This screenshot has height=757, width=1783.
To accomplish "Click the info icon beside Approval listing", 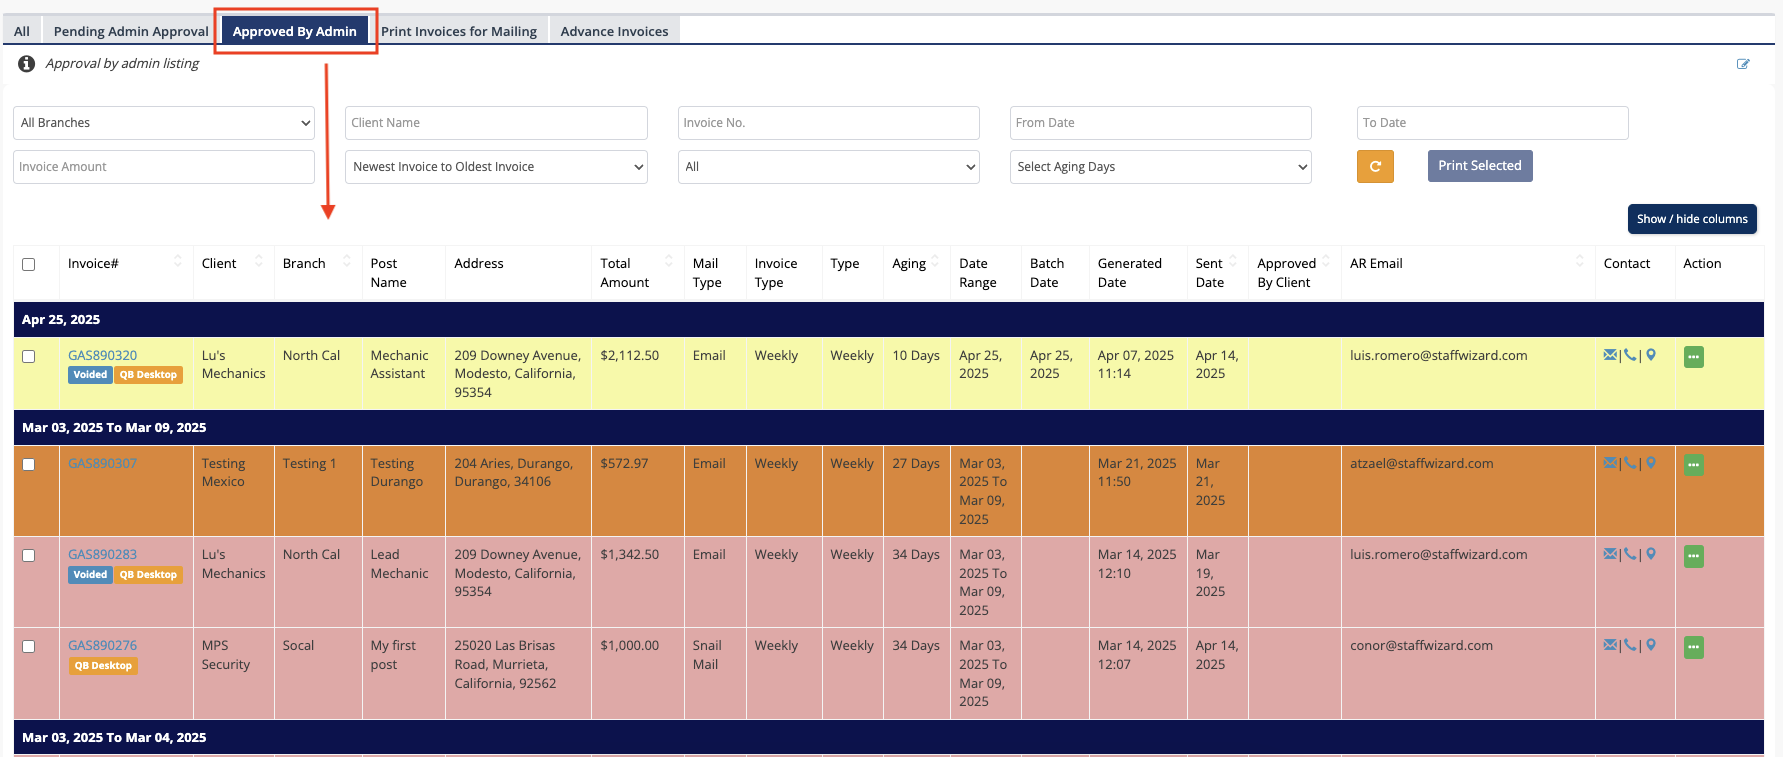I will 27,64.
